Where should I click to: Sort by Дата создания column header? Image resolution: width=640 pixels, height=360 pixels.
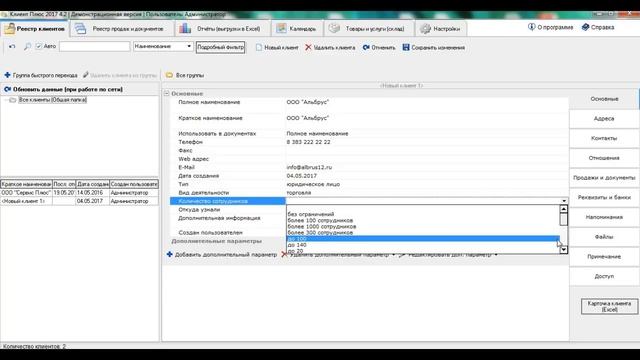(93, 184)
